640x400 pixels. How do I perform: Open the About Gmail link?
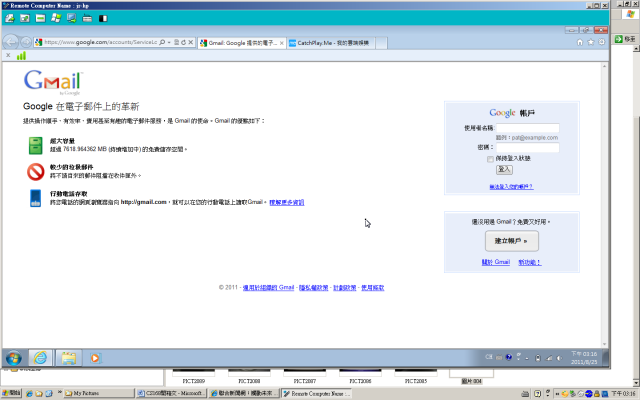(496, 262)
